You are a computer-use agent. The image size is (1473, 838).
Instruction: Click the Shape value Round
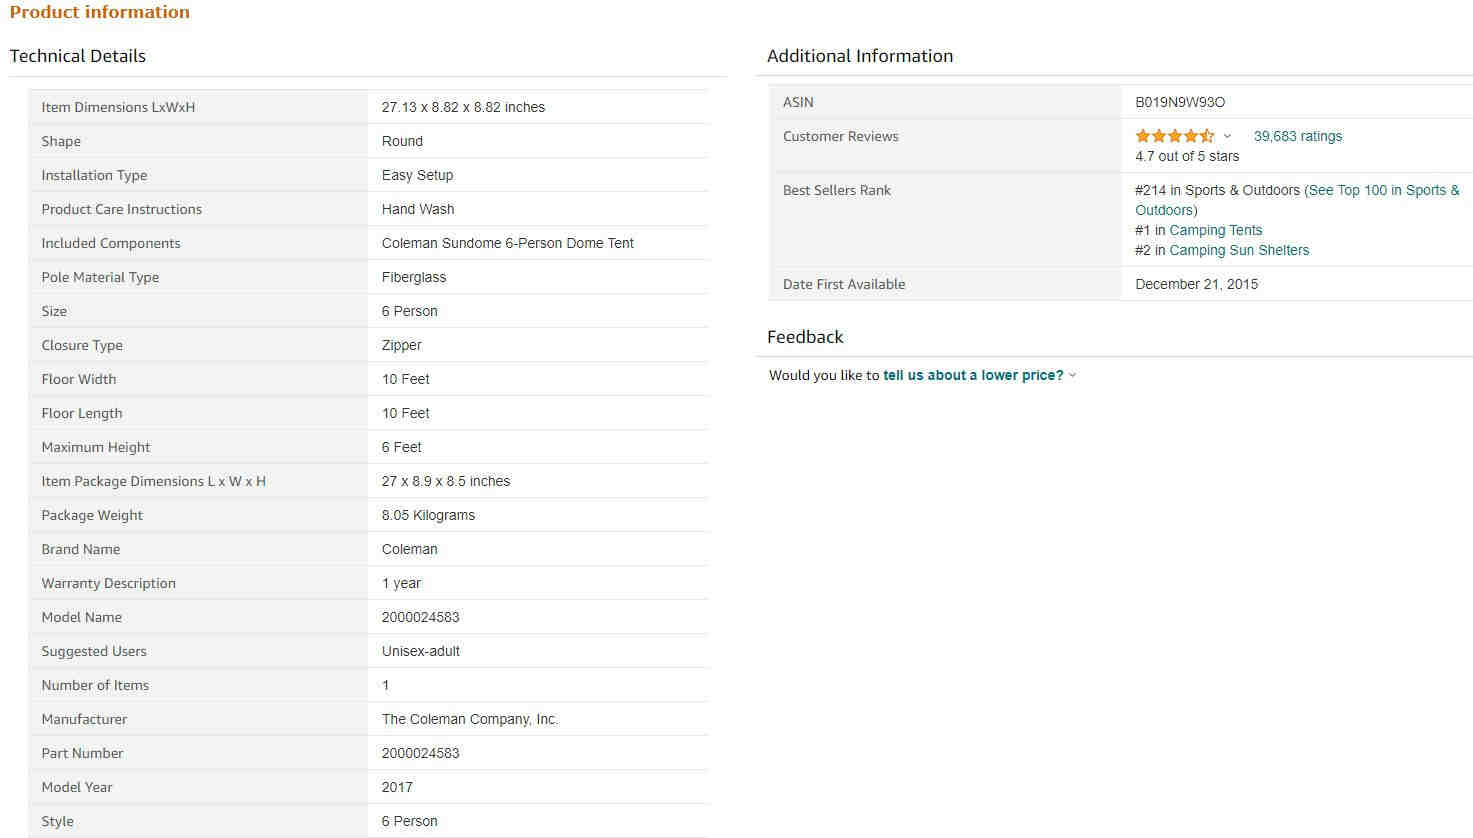tap(402, 141)
